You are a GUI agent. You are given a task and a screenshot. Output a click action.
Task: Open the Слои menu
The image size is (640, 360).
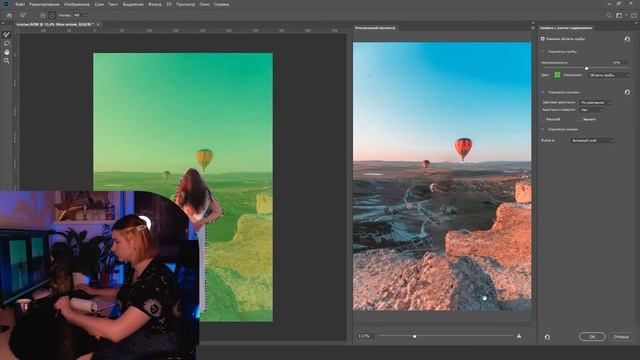click(x=99, y=4)
